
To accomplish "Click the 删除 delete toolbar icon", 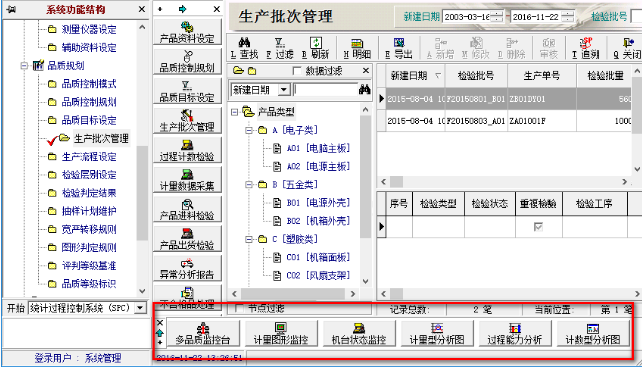I will (512, 48).
